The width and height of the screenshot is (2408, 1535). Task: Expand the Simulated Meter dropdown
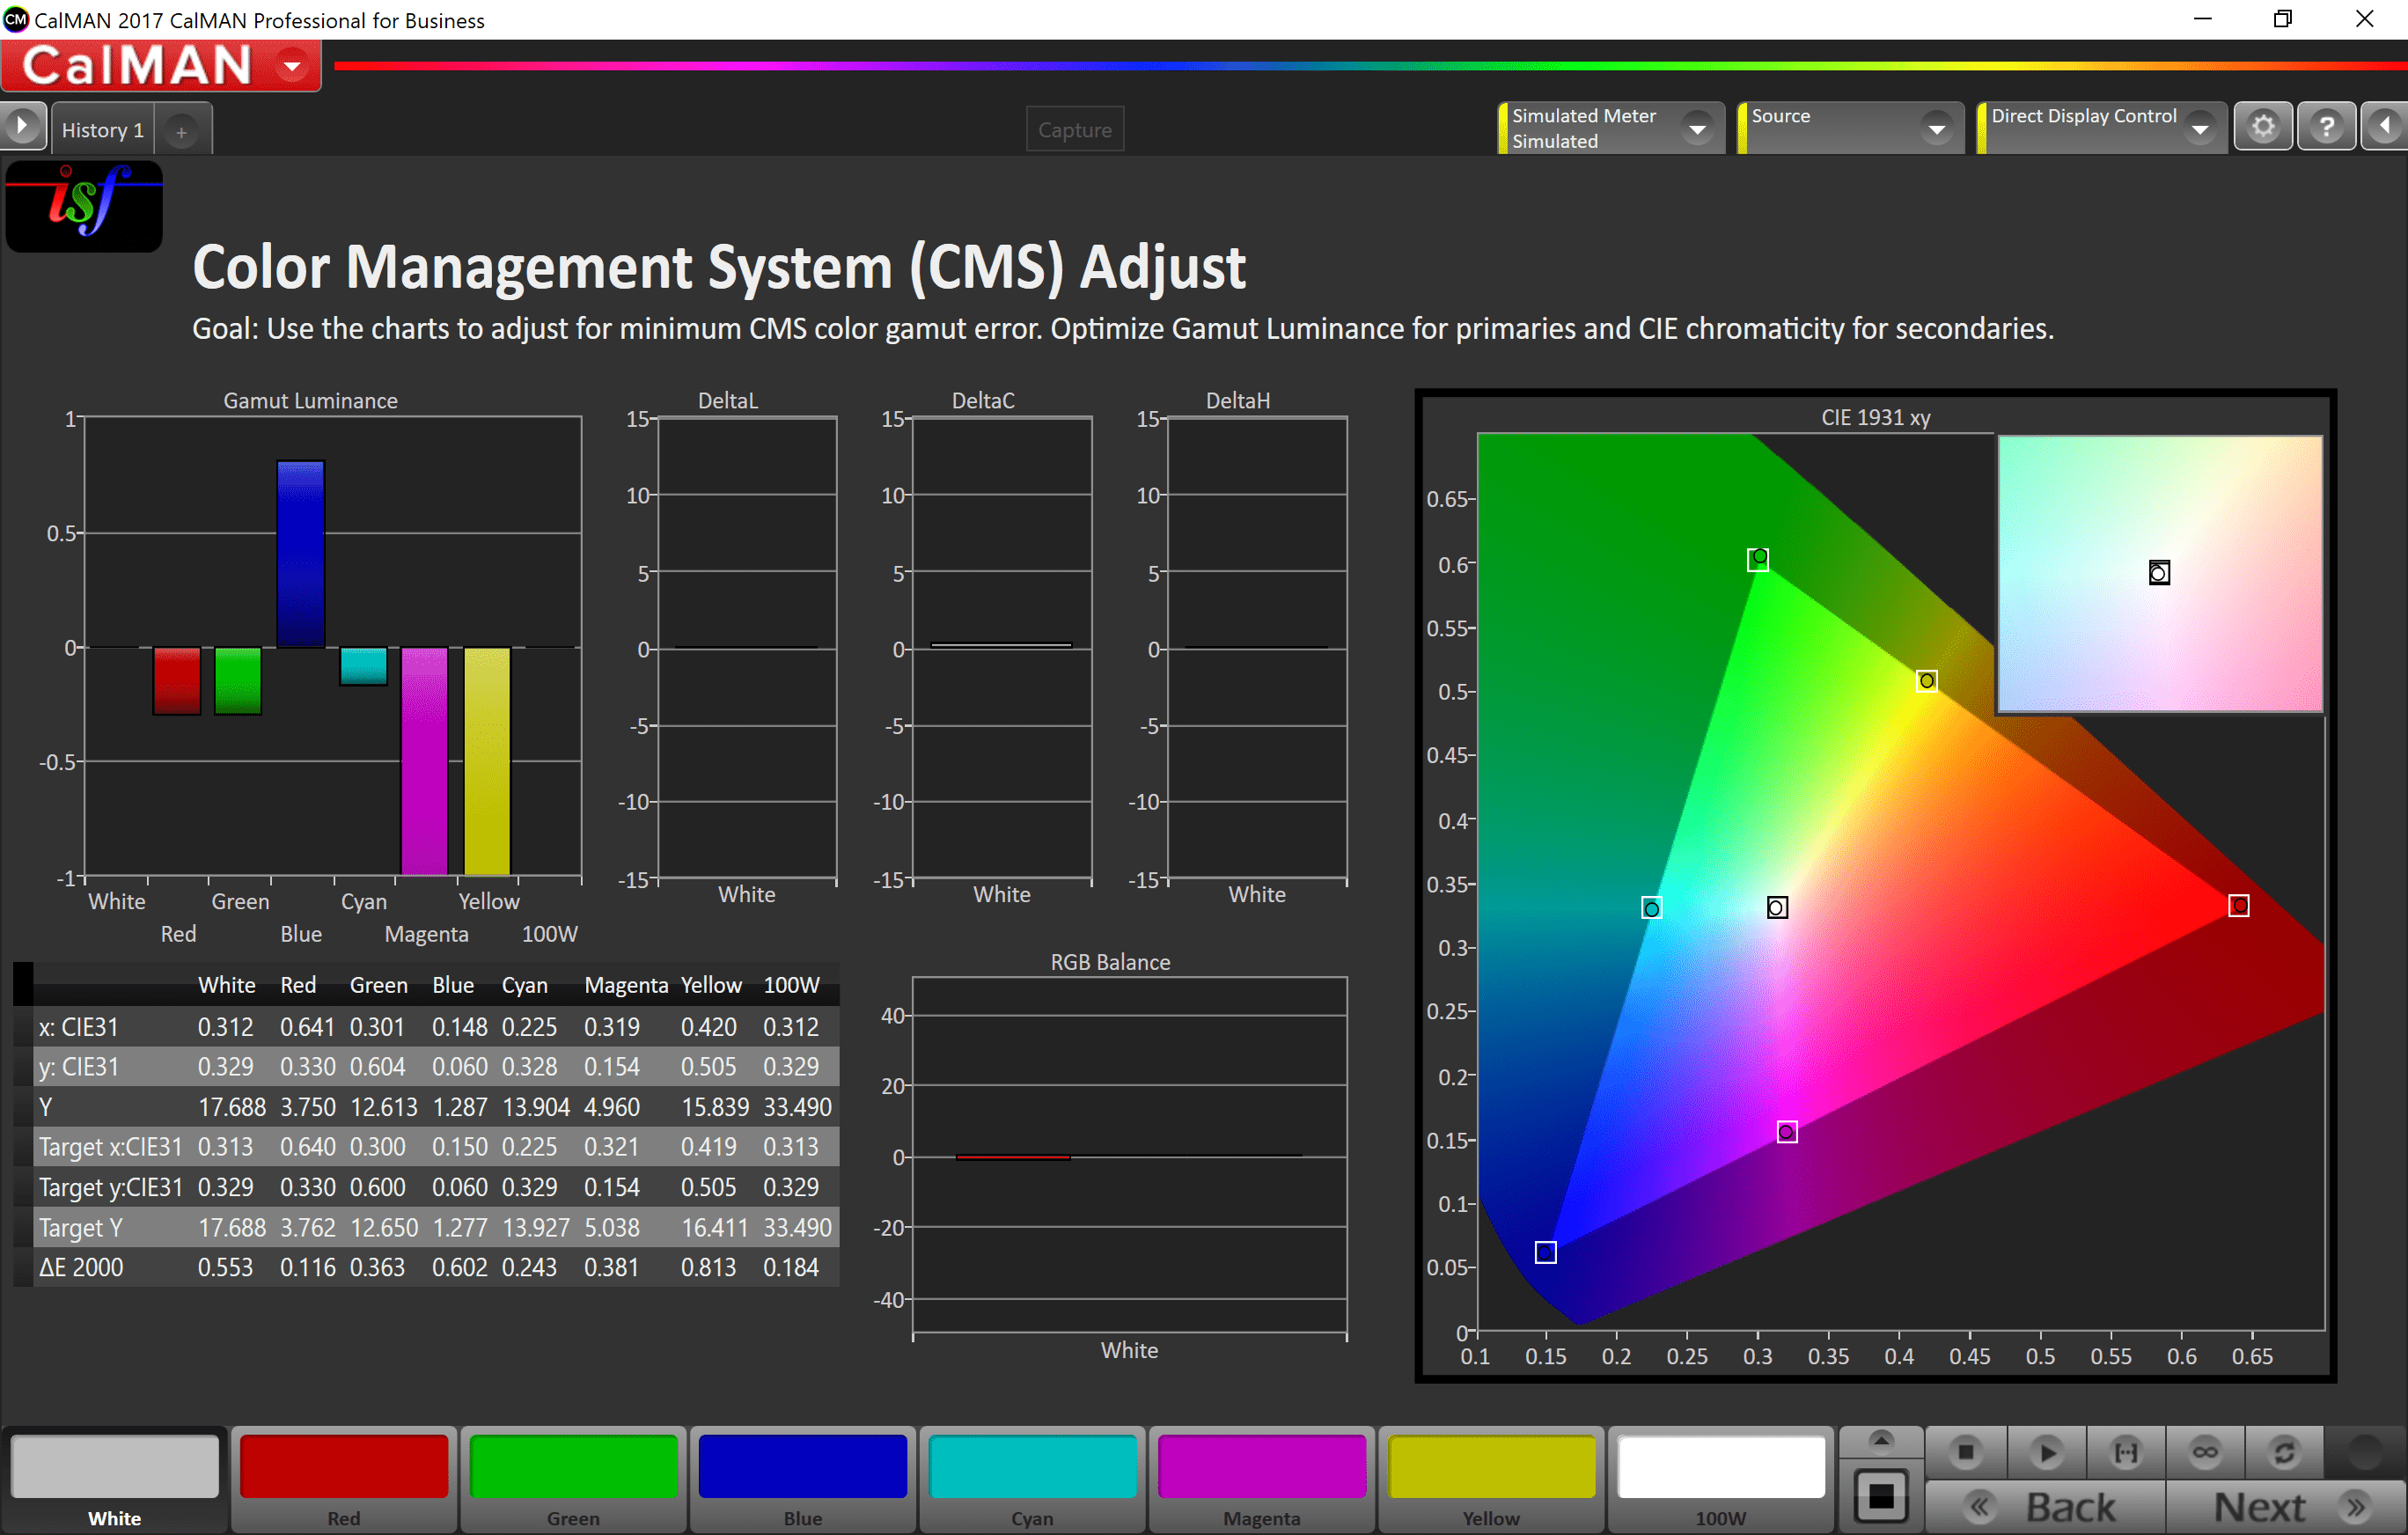[1696, 129]
